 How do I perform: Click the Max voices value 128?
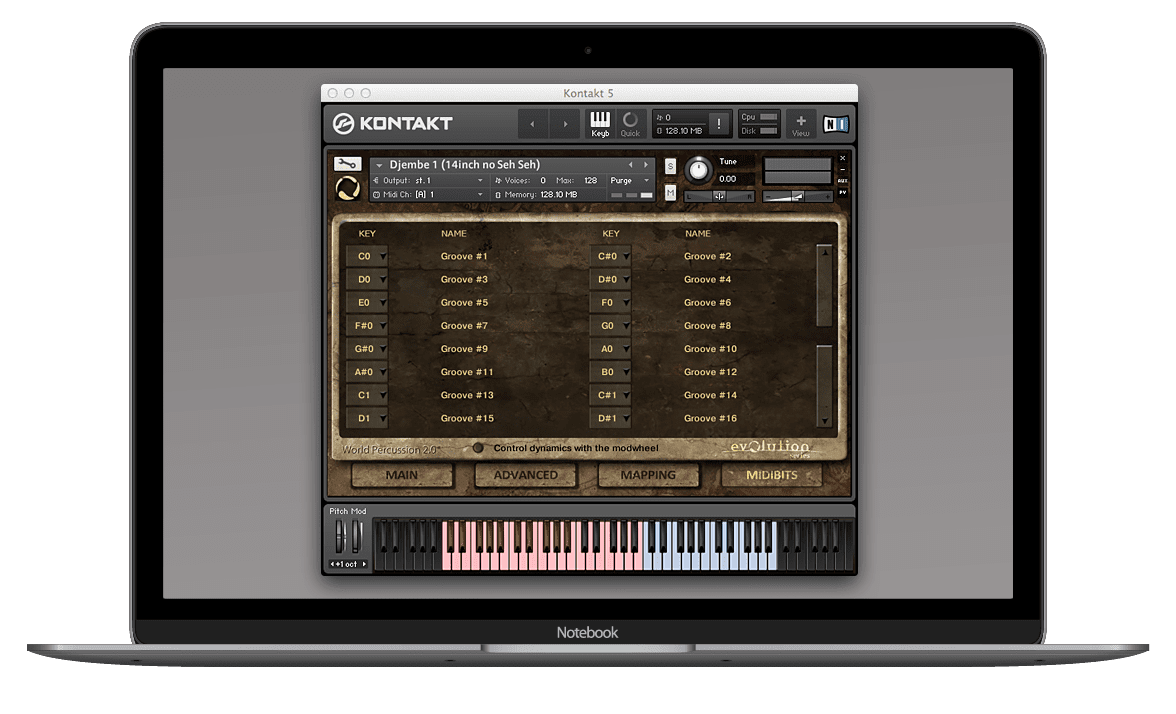pyautogui.click(x=590, y=181)
